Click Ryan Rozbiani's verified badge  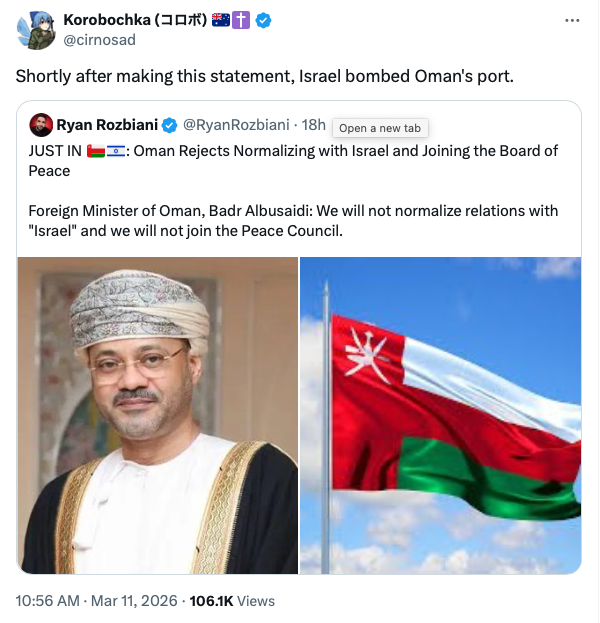coord(170,125)
